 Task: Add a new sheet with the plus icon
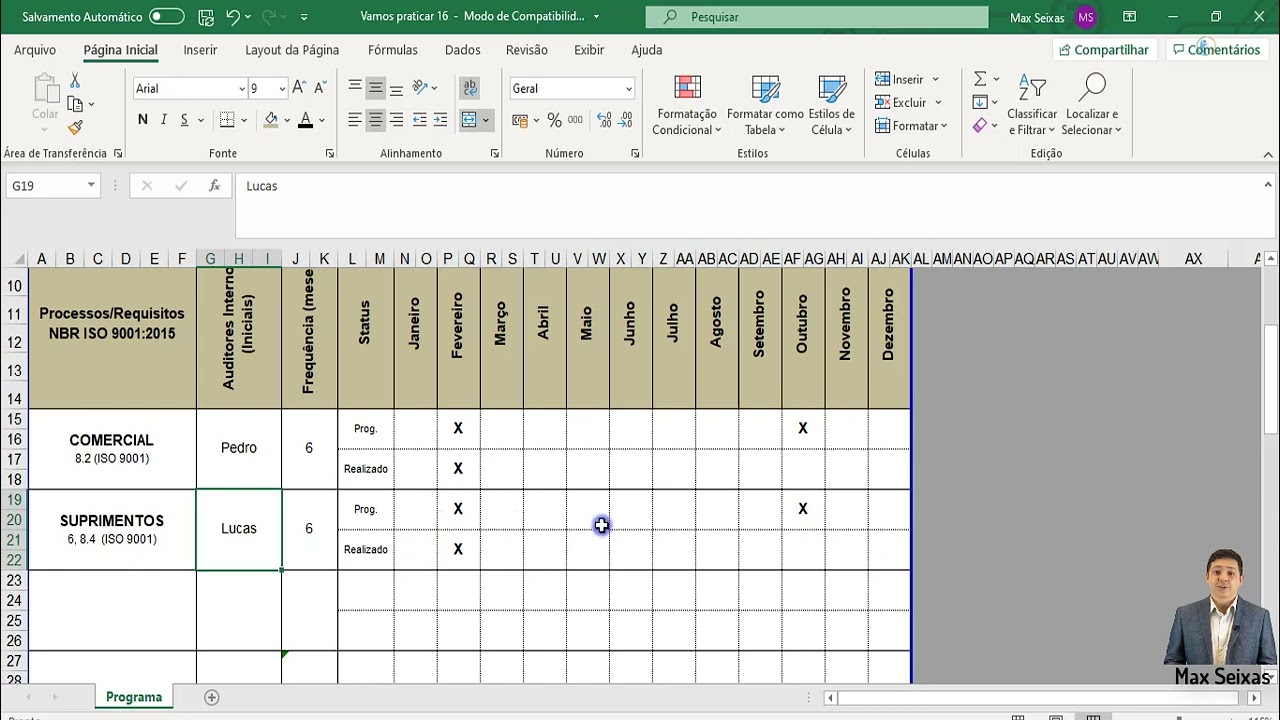tap(211, 697)
